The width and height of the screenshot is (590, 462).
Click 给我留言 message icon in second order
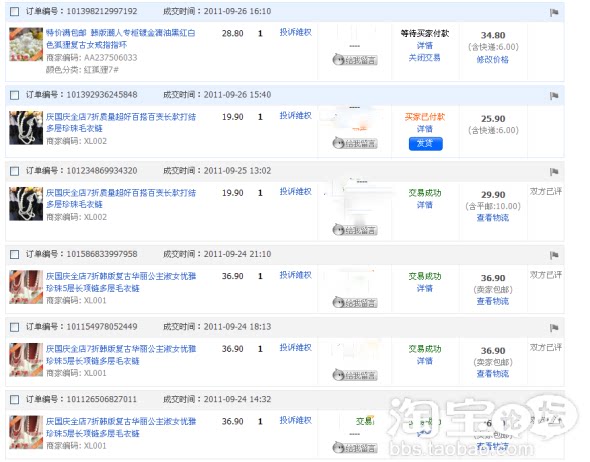click(355, 143)
